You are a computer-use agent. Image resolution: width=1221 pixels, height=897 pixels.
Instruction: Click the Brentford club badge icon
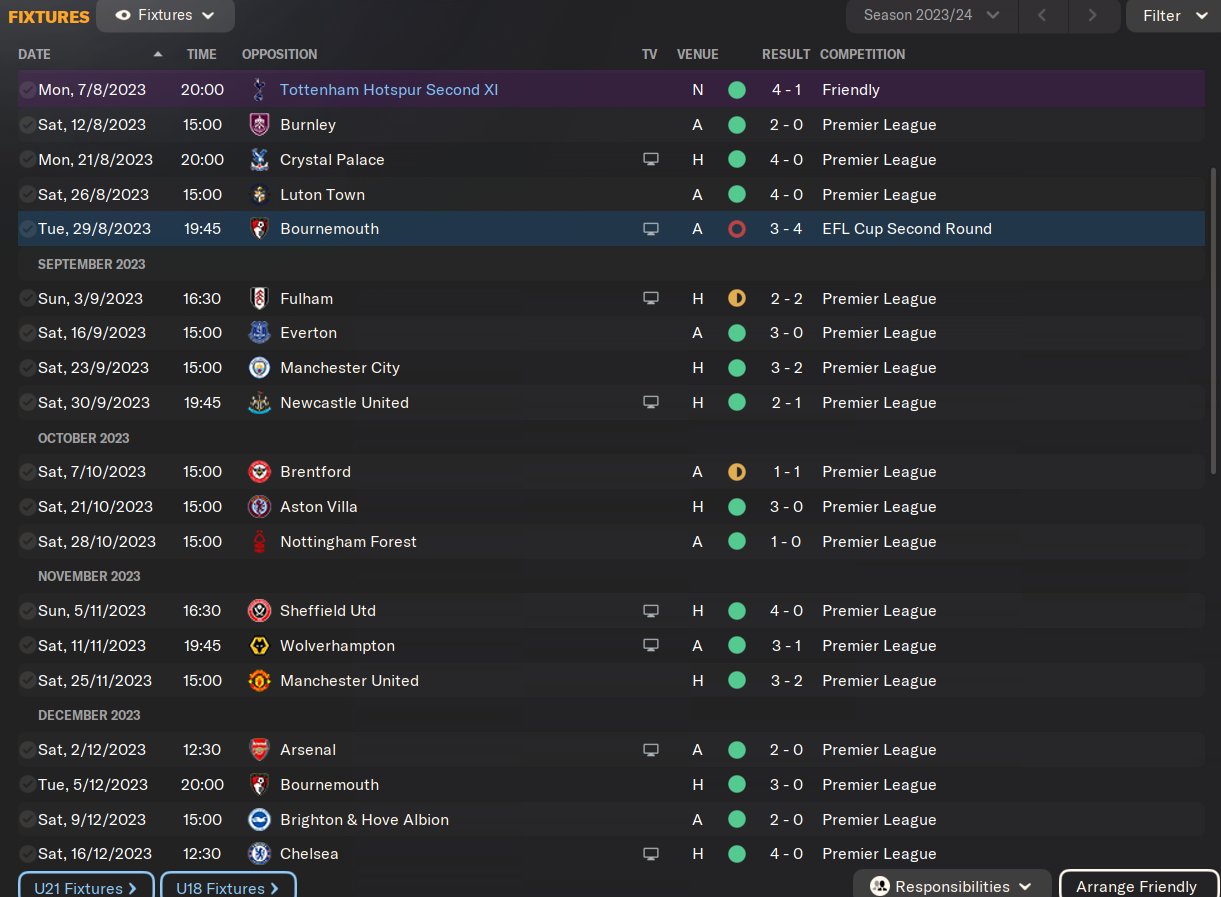(x=259, y=472)
